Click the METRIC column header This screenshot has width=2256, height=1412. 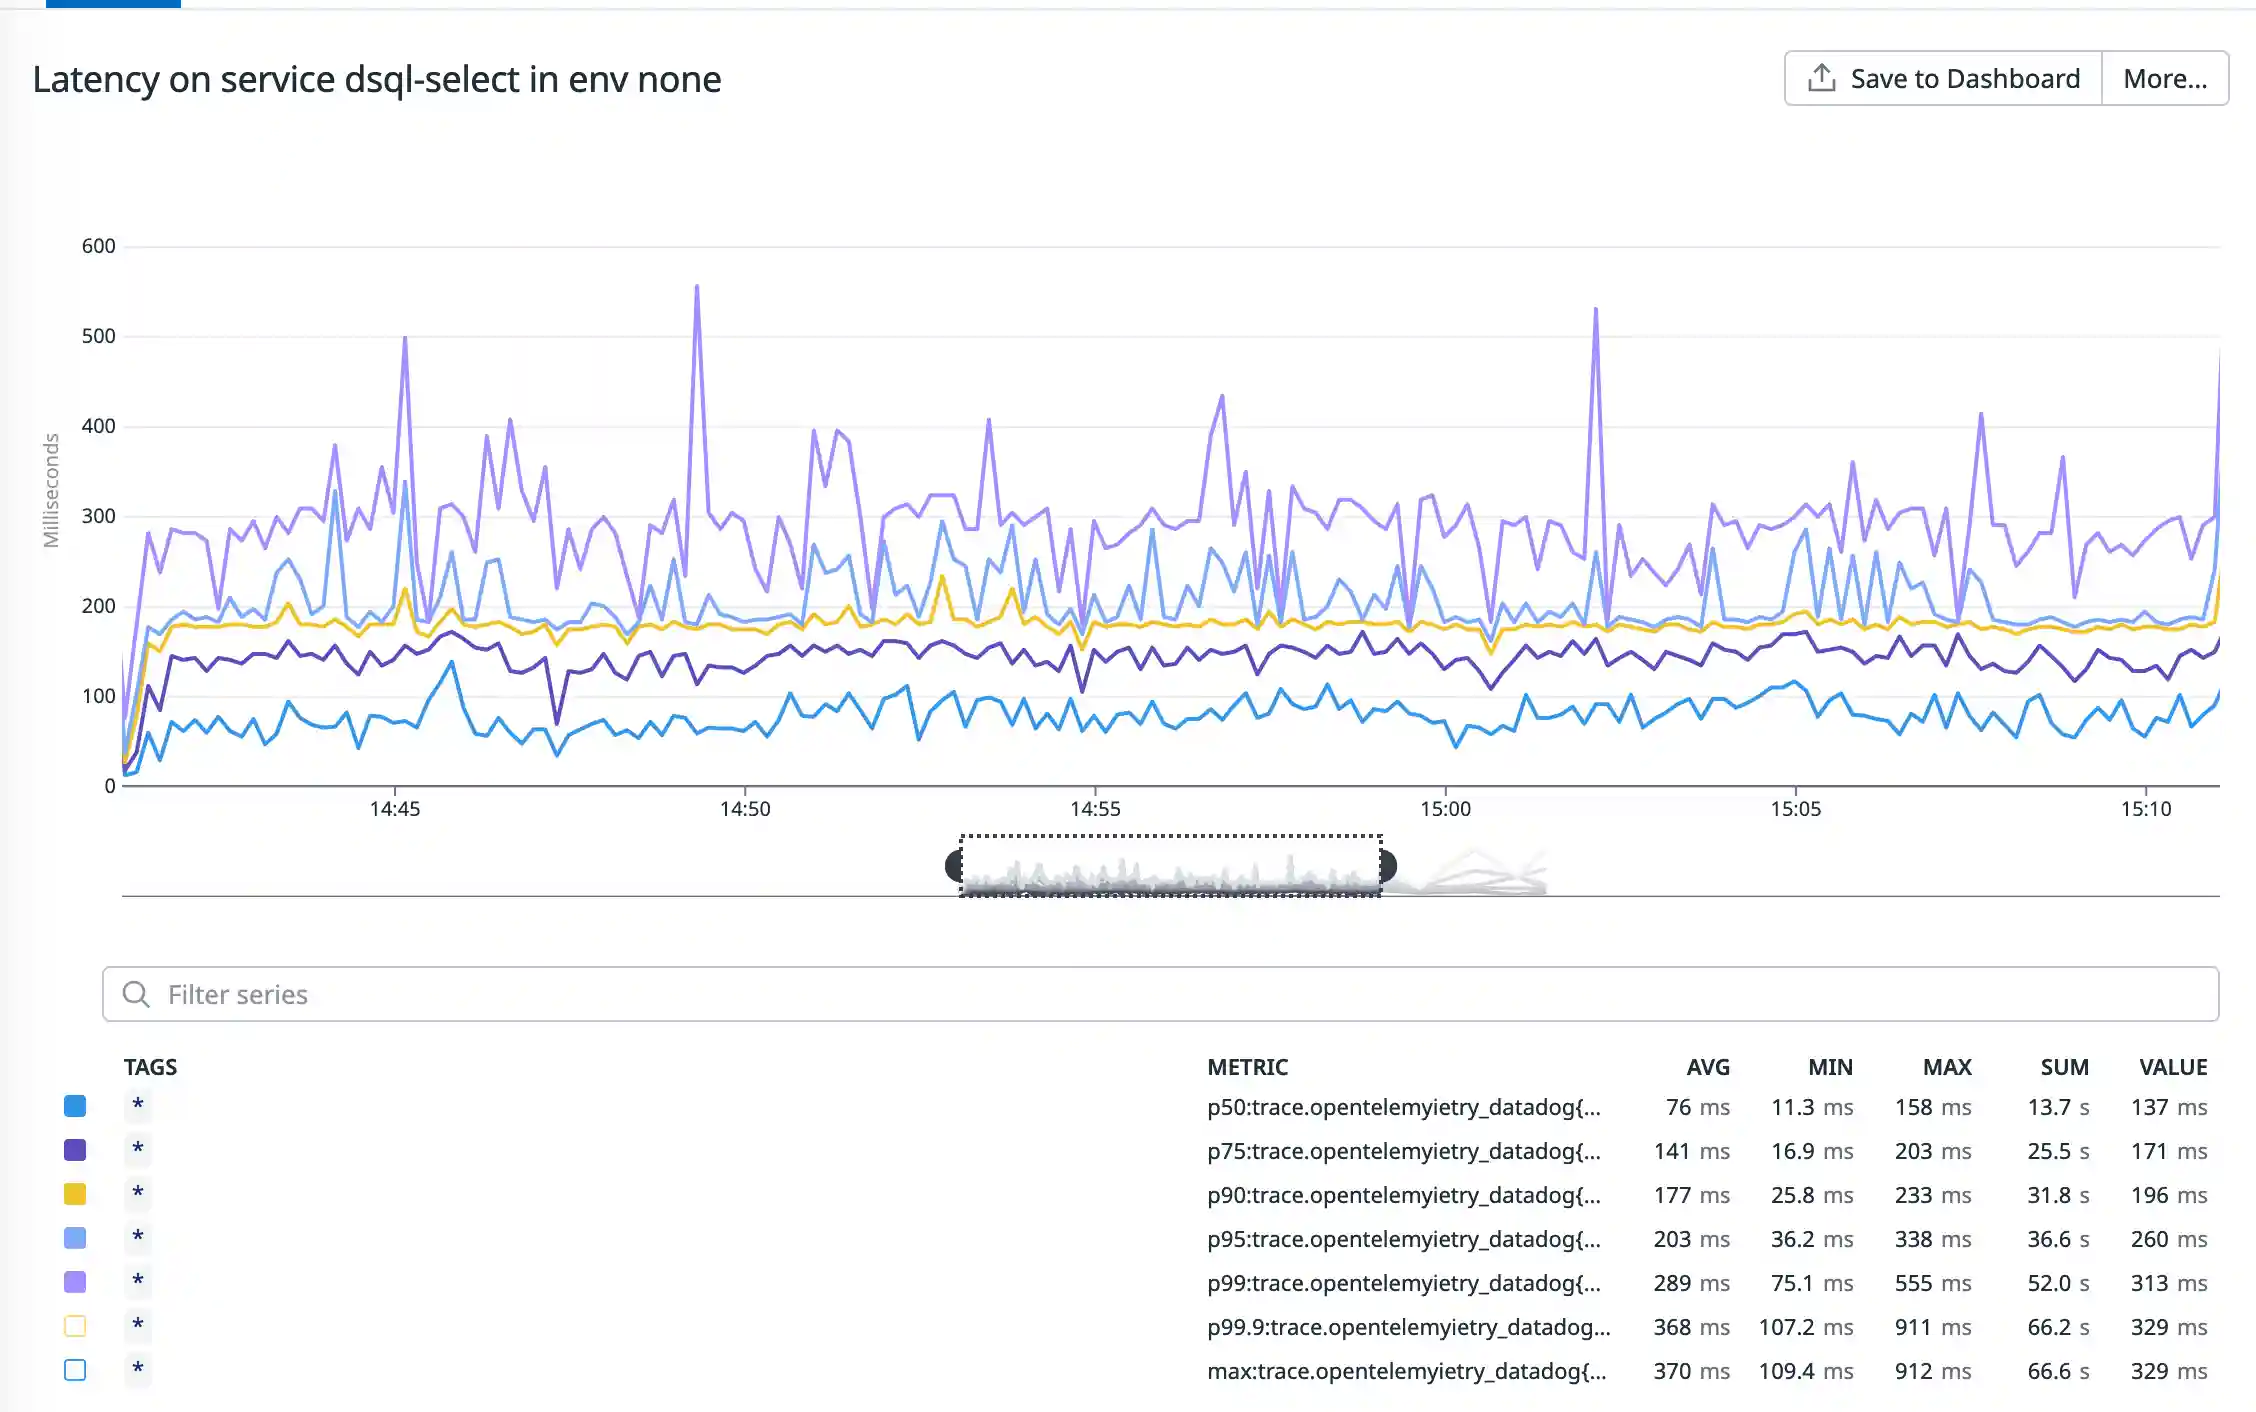point(1247,1067)
